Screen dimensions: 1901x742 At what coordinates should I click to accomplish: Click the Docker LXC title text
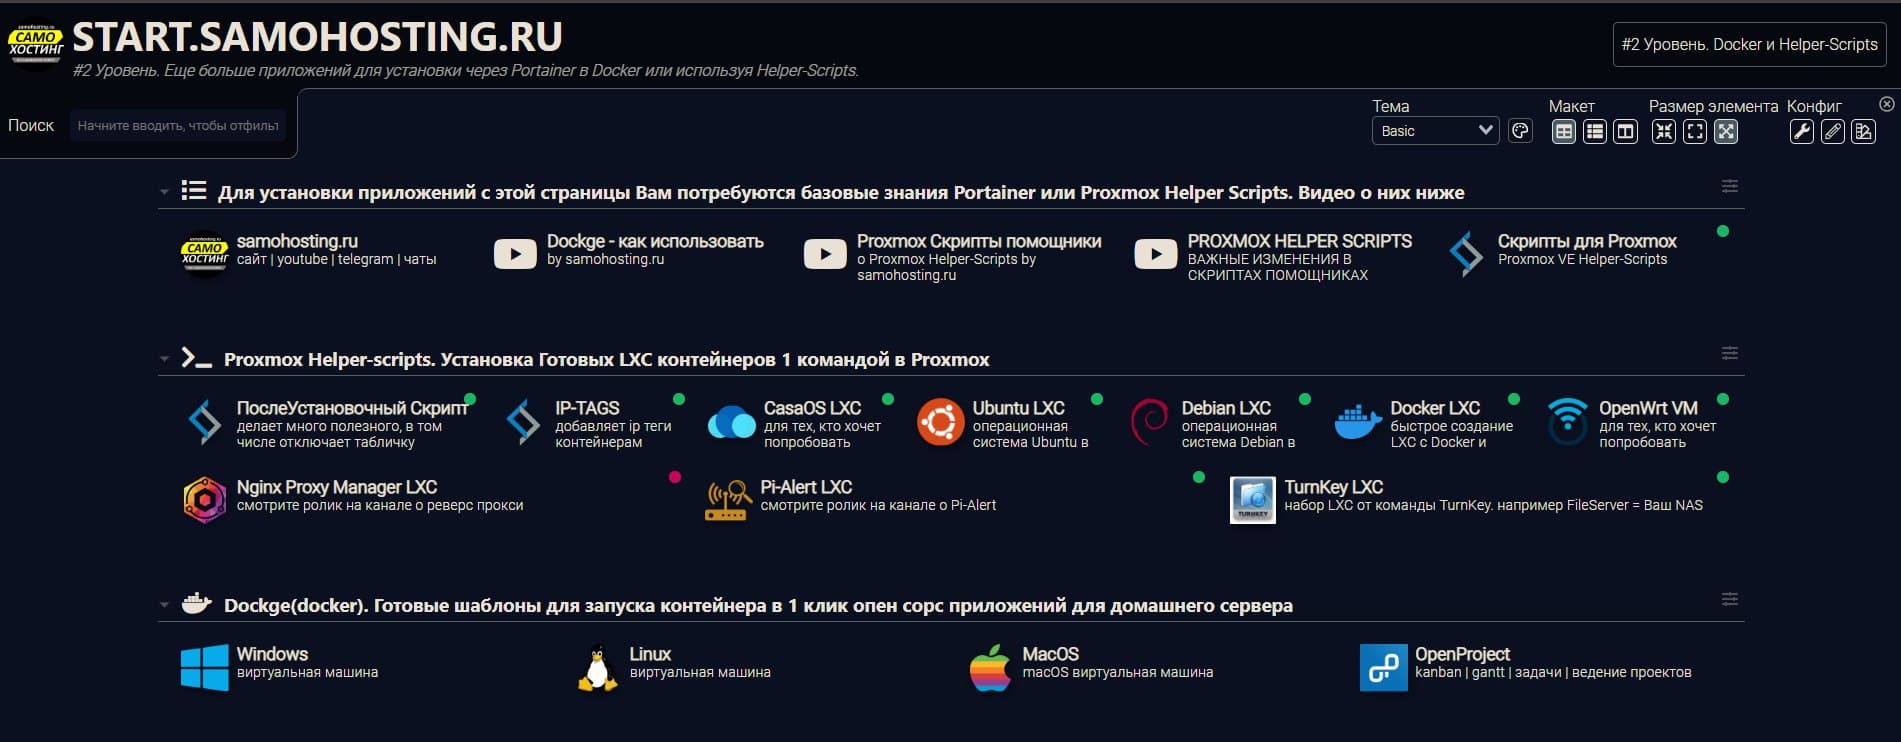coord(1435,408)
